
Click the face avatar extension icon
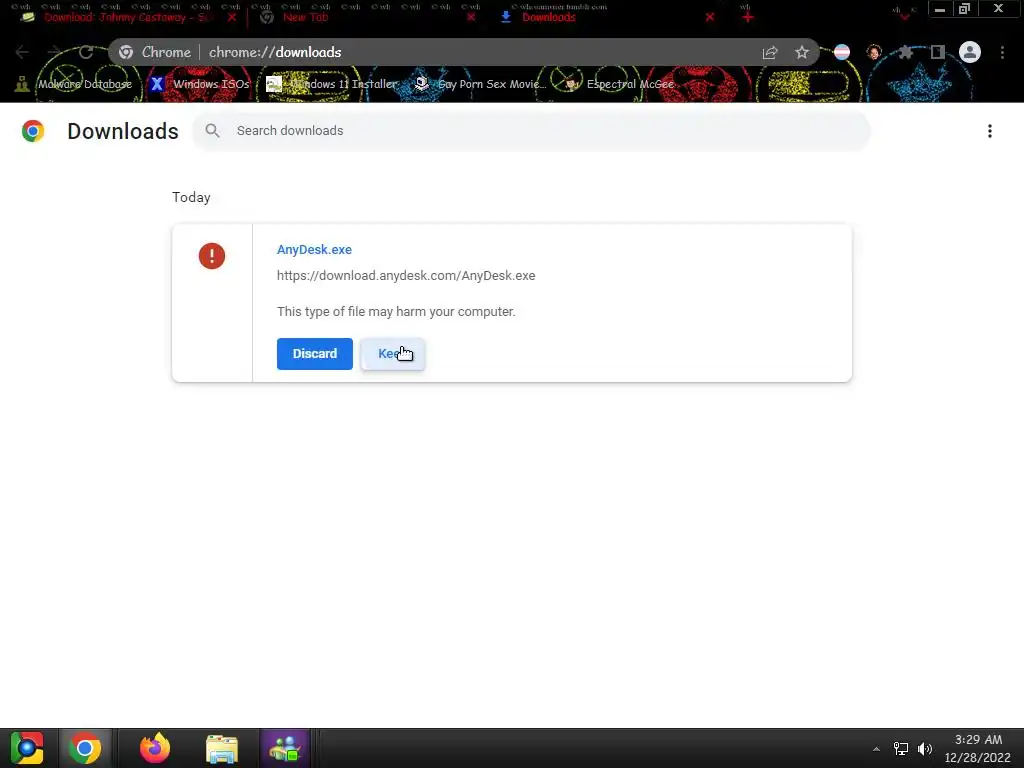click(874, 52)
